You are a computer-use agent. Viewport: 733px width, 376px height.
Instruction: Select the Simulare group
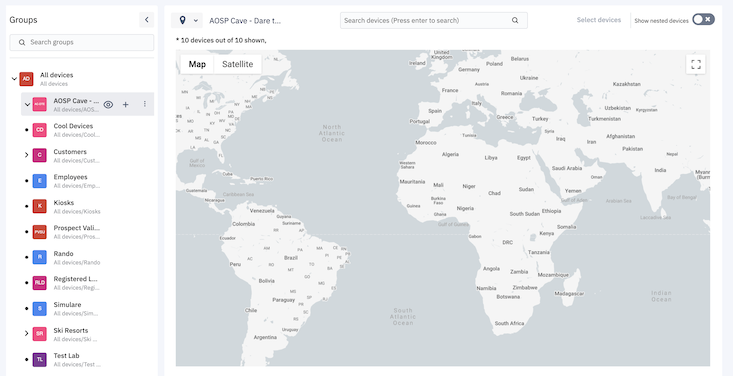click(x=87, y=309)
